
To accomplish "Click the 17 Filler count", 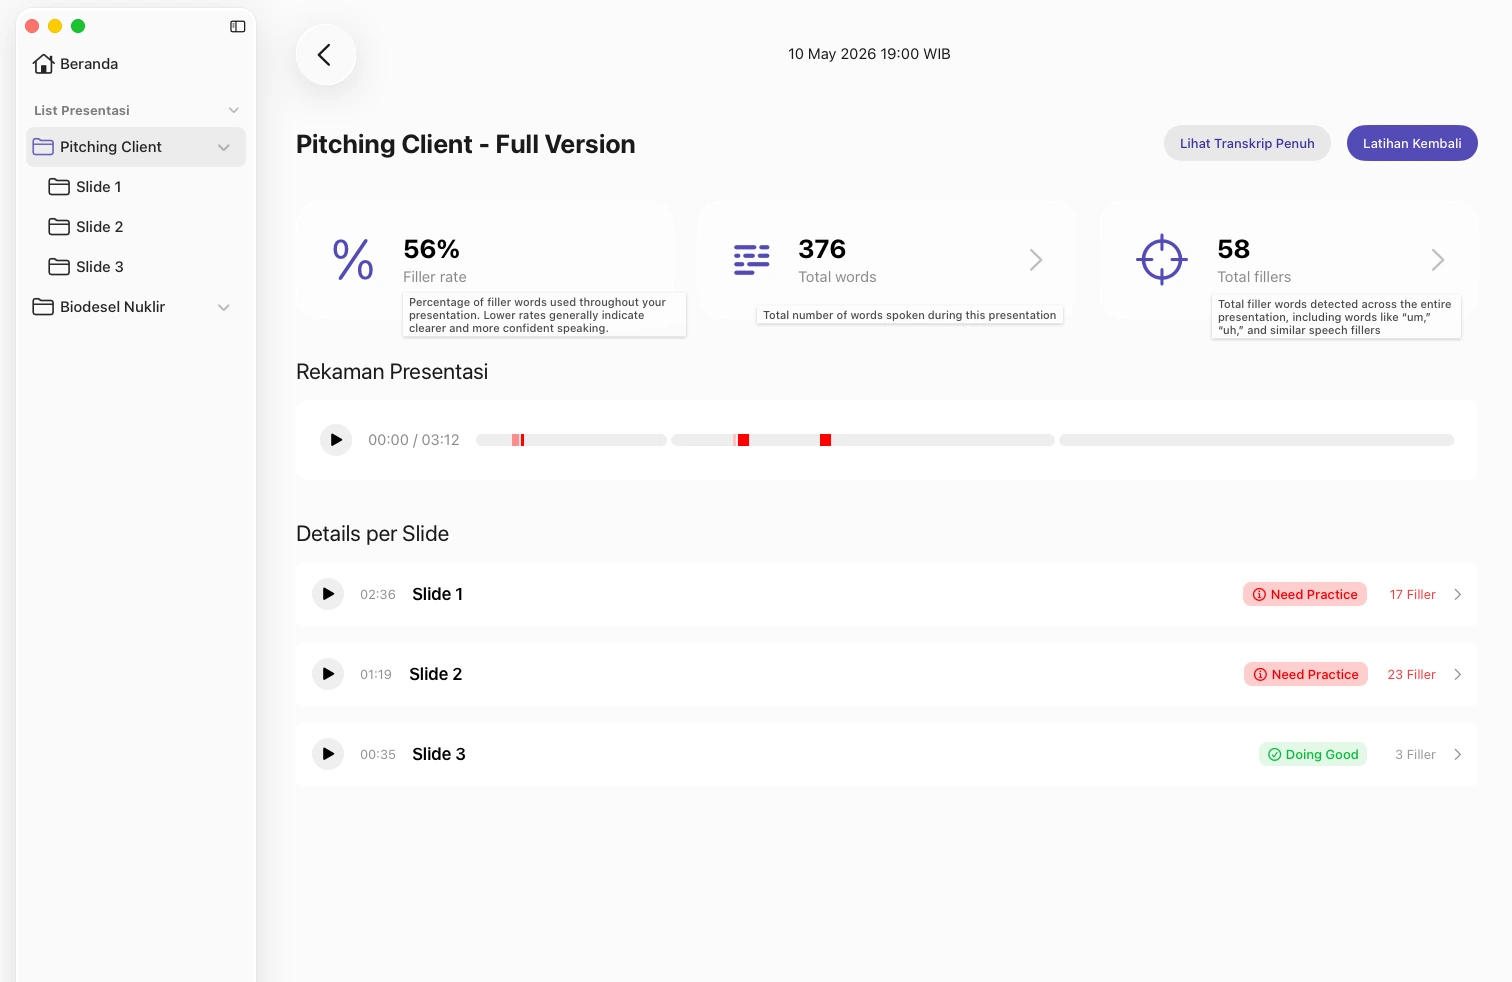I will click(x=1412, y=594).
